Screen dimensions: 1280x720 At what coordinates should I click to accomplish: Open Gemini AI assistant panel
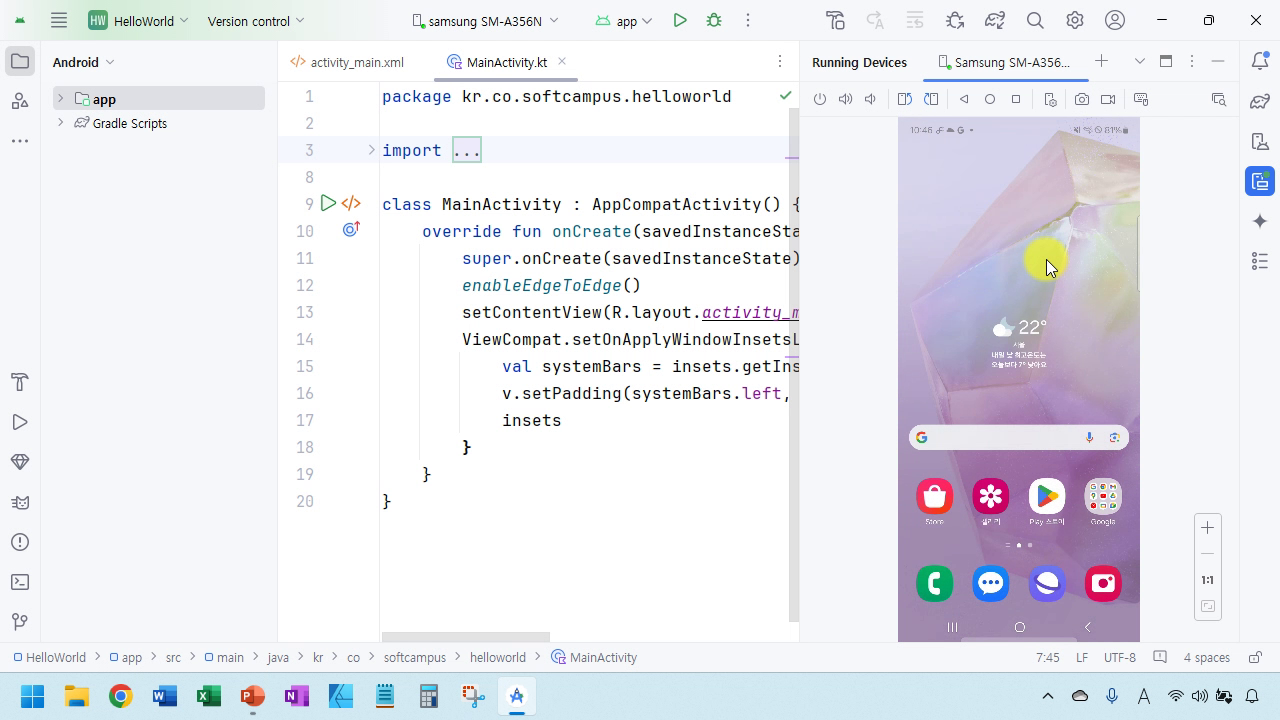pos(1260,221)
